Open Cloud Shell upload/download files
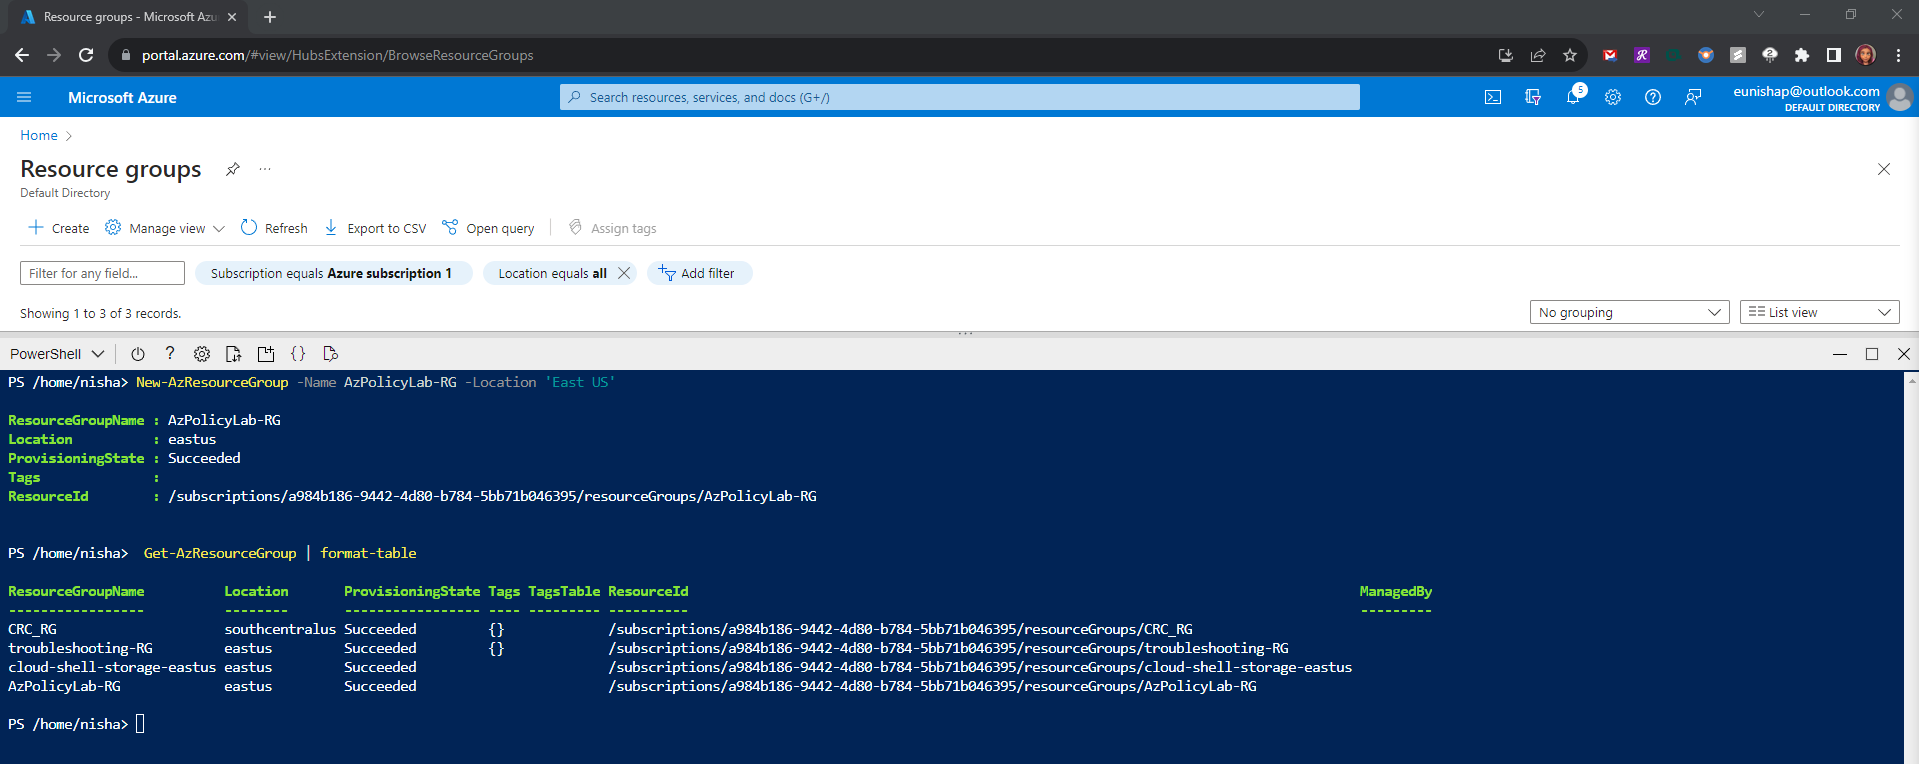Image resolution: width=1919 pixels, height=764 pixels. click(233, 354)
